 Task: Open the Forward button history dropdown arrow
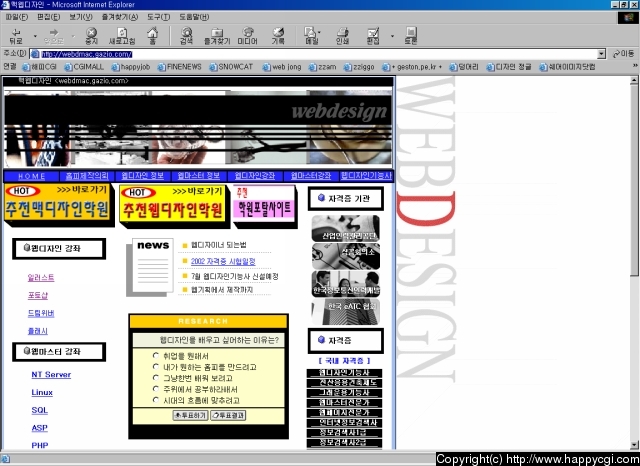(x=73, y=36)
